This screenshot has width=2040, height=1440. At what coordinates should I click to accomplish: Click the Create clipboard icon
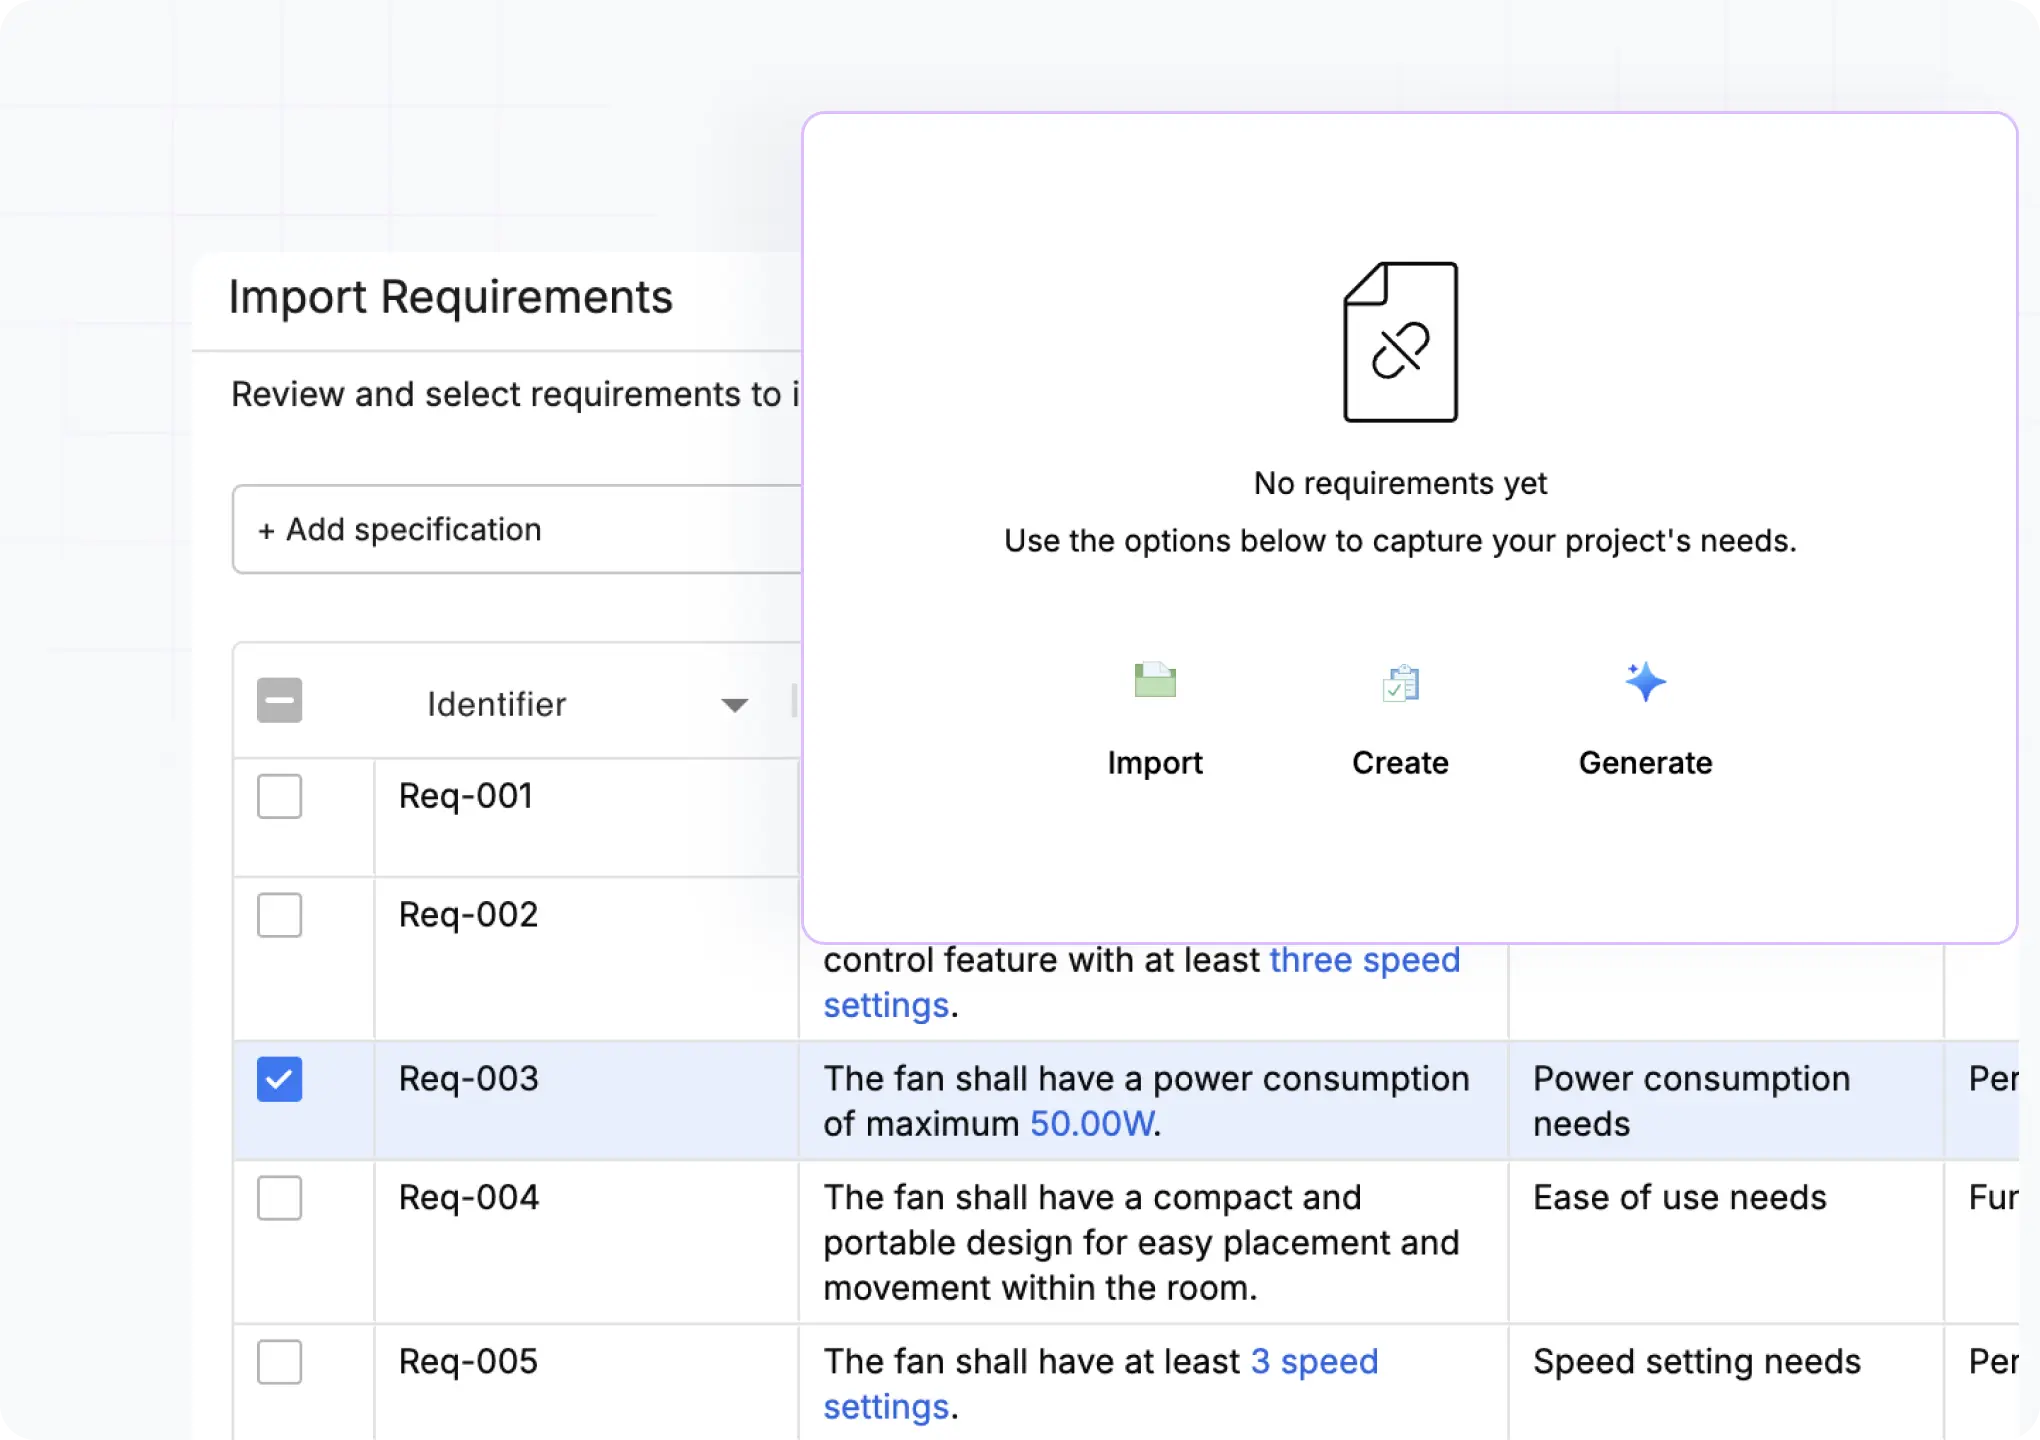click(x=1400, y=683)
